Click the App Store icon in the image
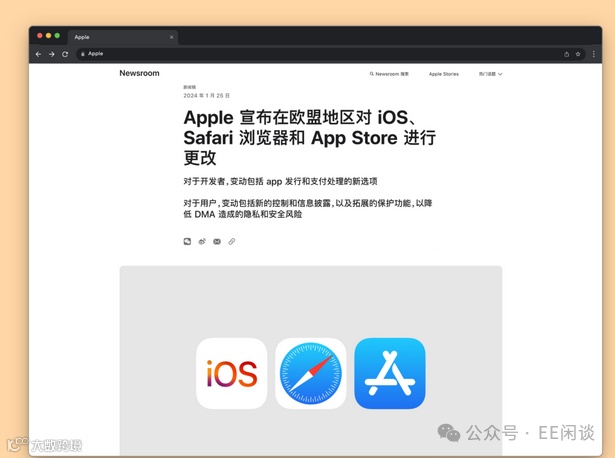This screenshot has width=615, height=458. [x=390, y=373]
